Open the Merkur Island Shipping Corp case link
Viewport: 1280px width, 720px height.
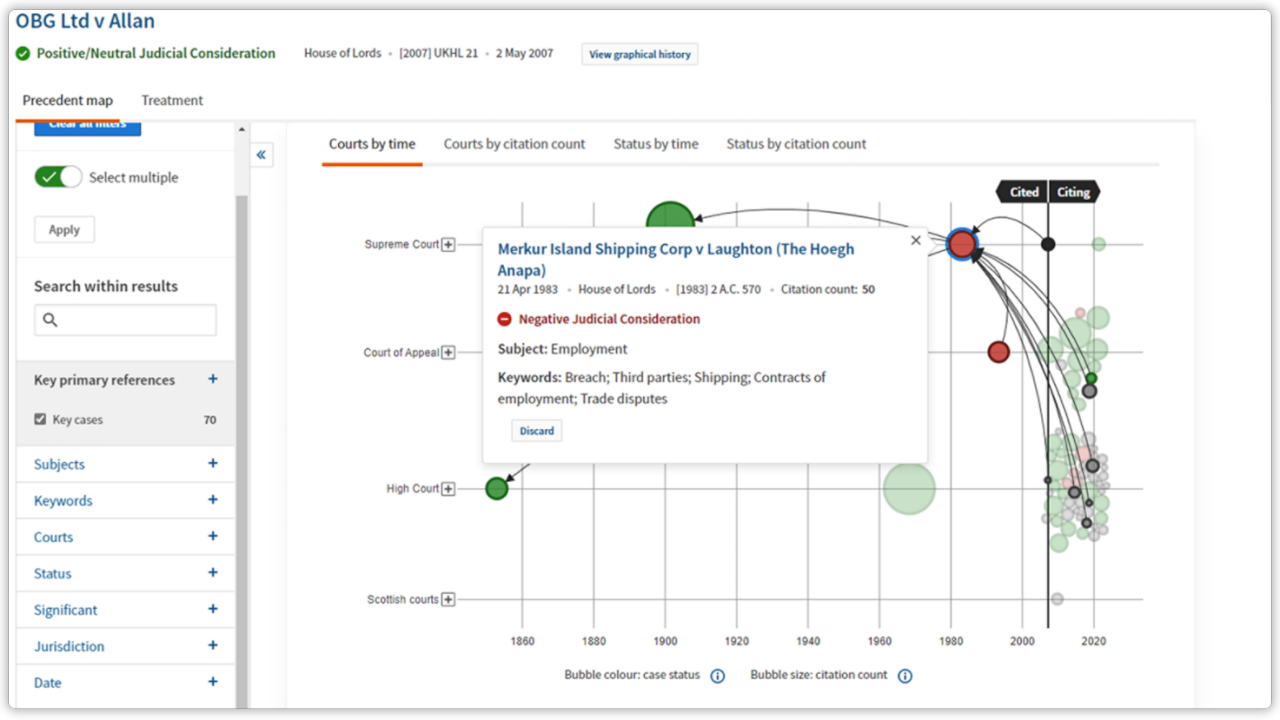pyautogui.click(x=666, y=249)
